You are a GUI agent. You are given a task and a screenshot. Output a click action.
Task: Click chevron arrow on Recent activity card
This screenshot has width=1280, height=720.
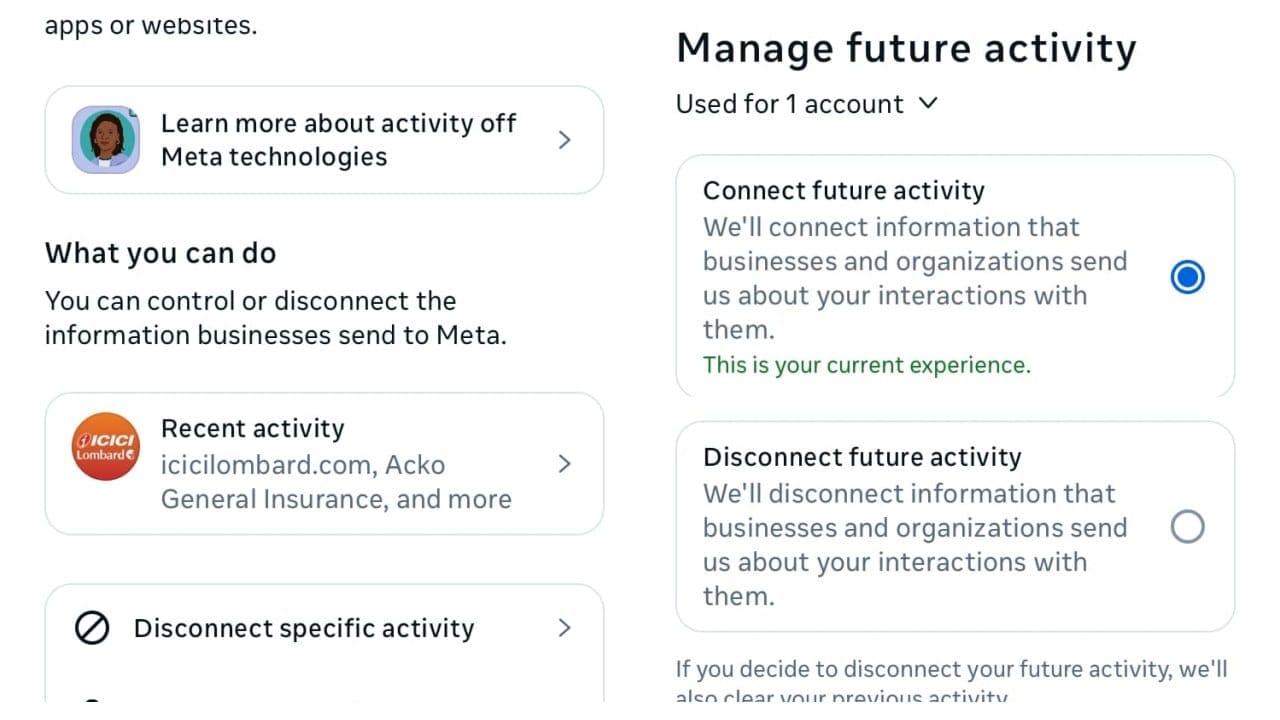pyautogui.click(x=564, y=464)
